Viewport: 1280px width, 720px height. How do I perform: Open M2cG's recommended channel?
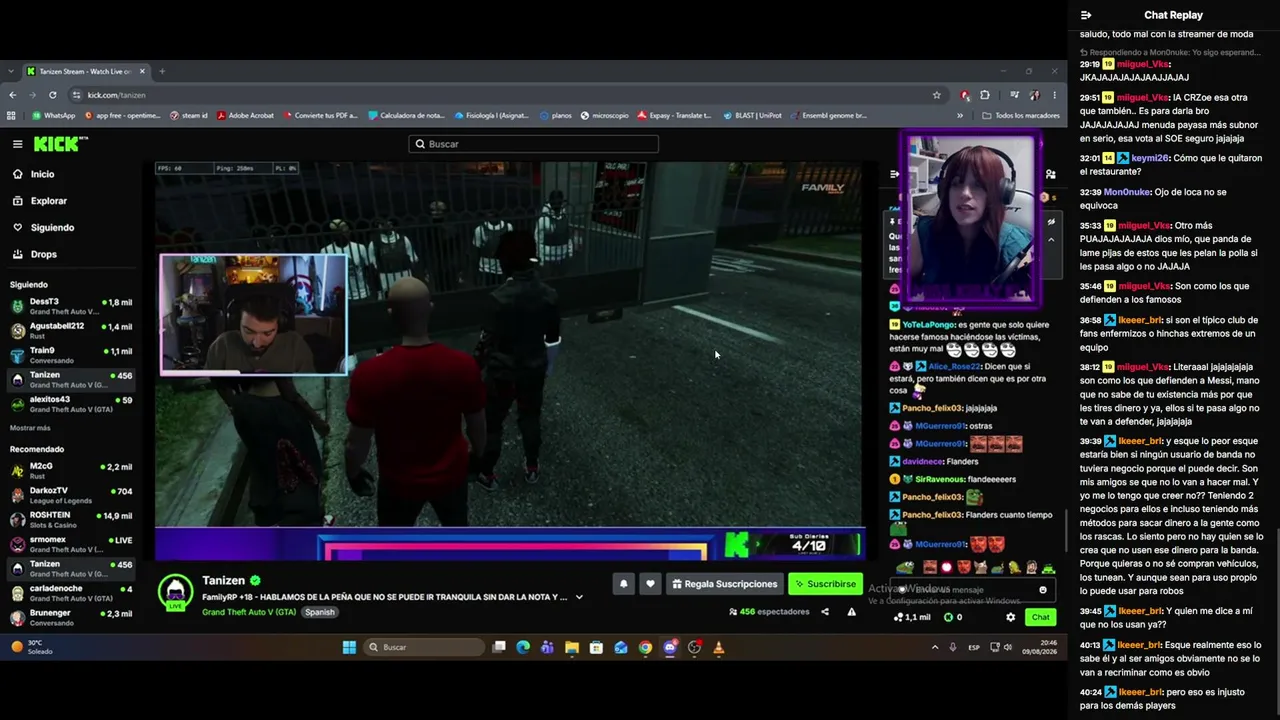coord(70,470)
